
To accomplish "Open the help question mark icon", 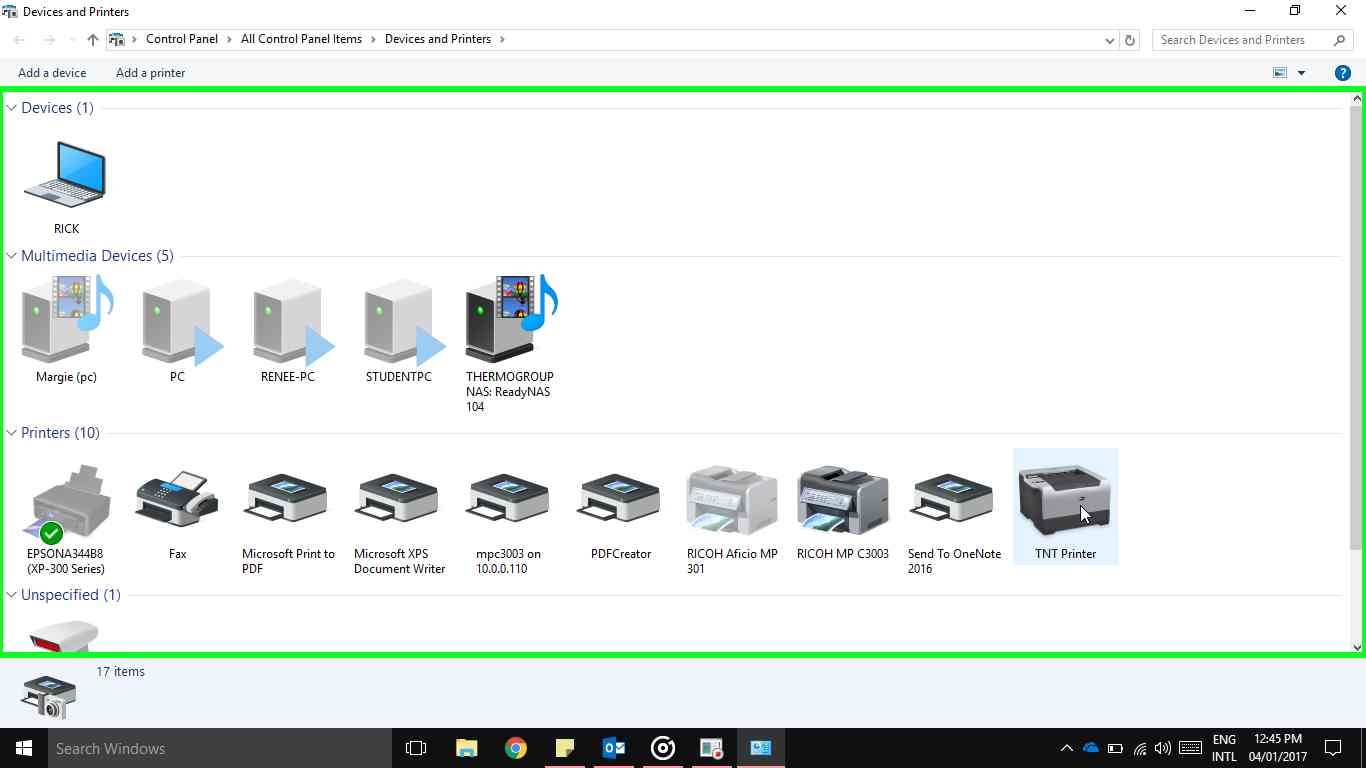I will pyautogui.click(x=1343, y=73).
